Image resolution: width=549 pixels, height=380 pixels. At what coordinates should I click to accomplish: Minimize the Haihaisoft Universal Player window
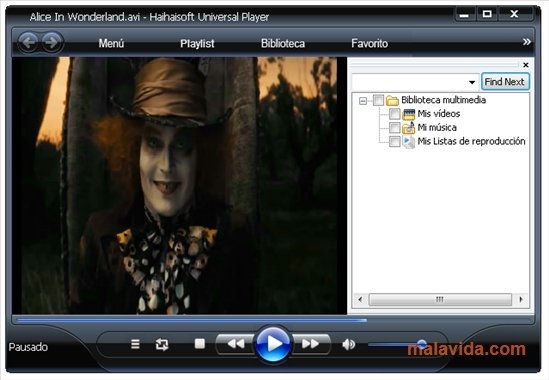[464, 14]
